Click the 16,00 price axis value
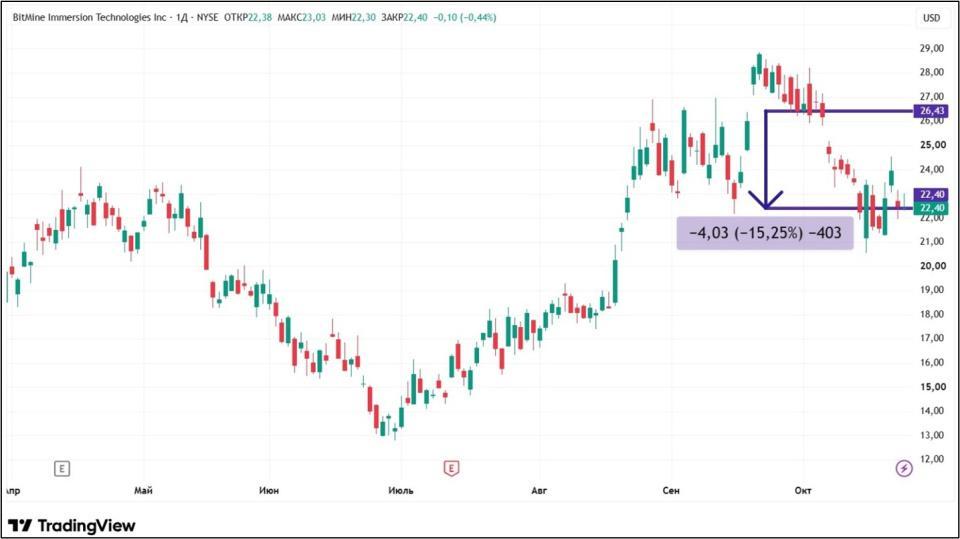This screenshot has height=539, width=960. (x=932, y=363)
